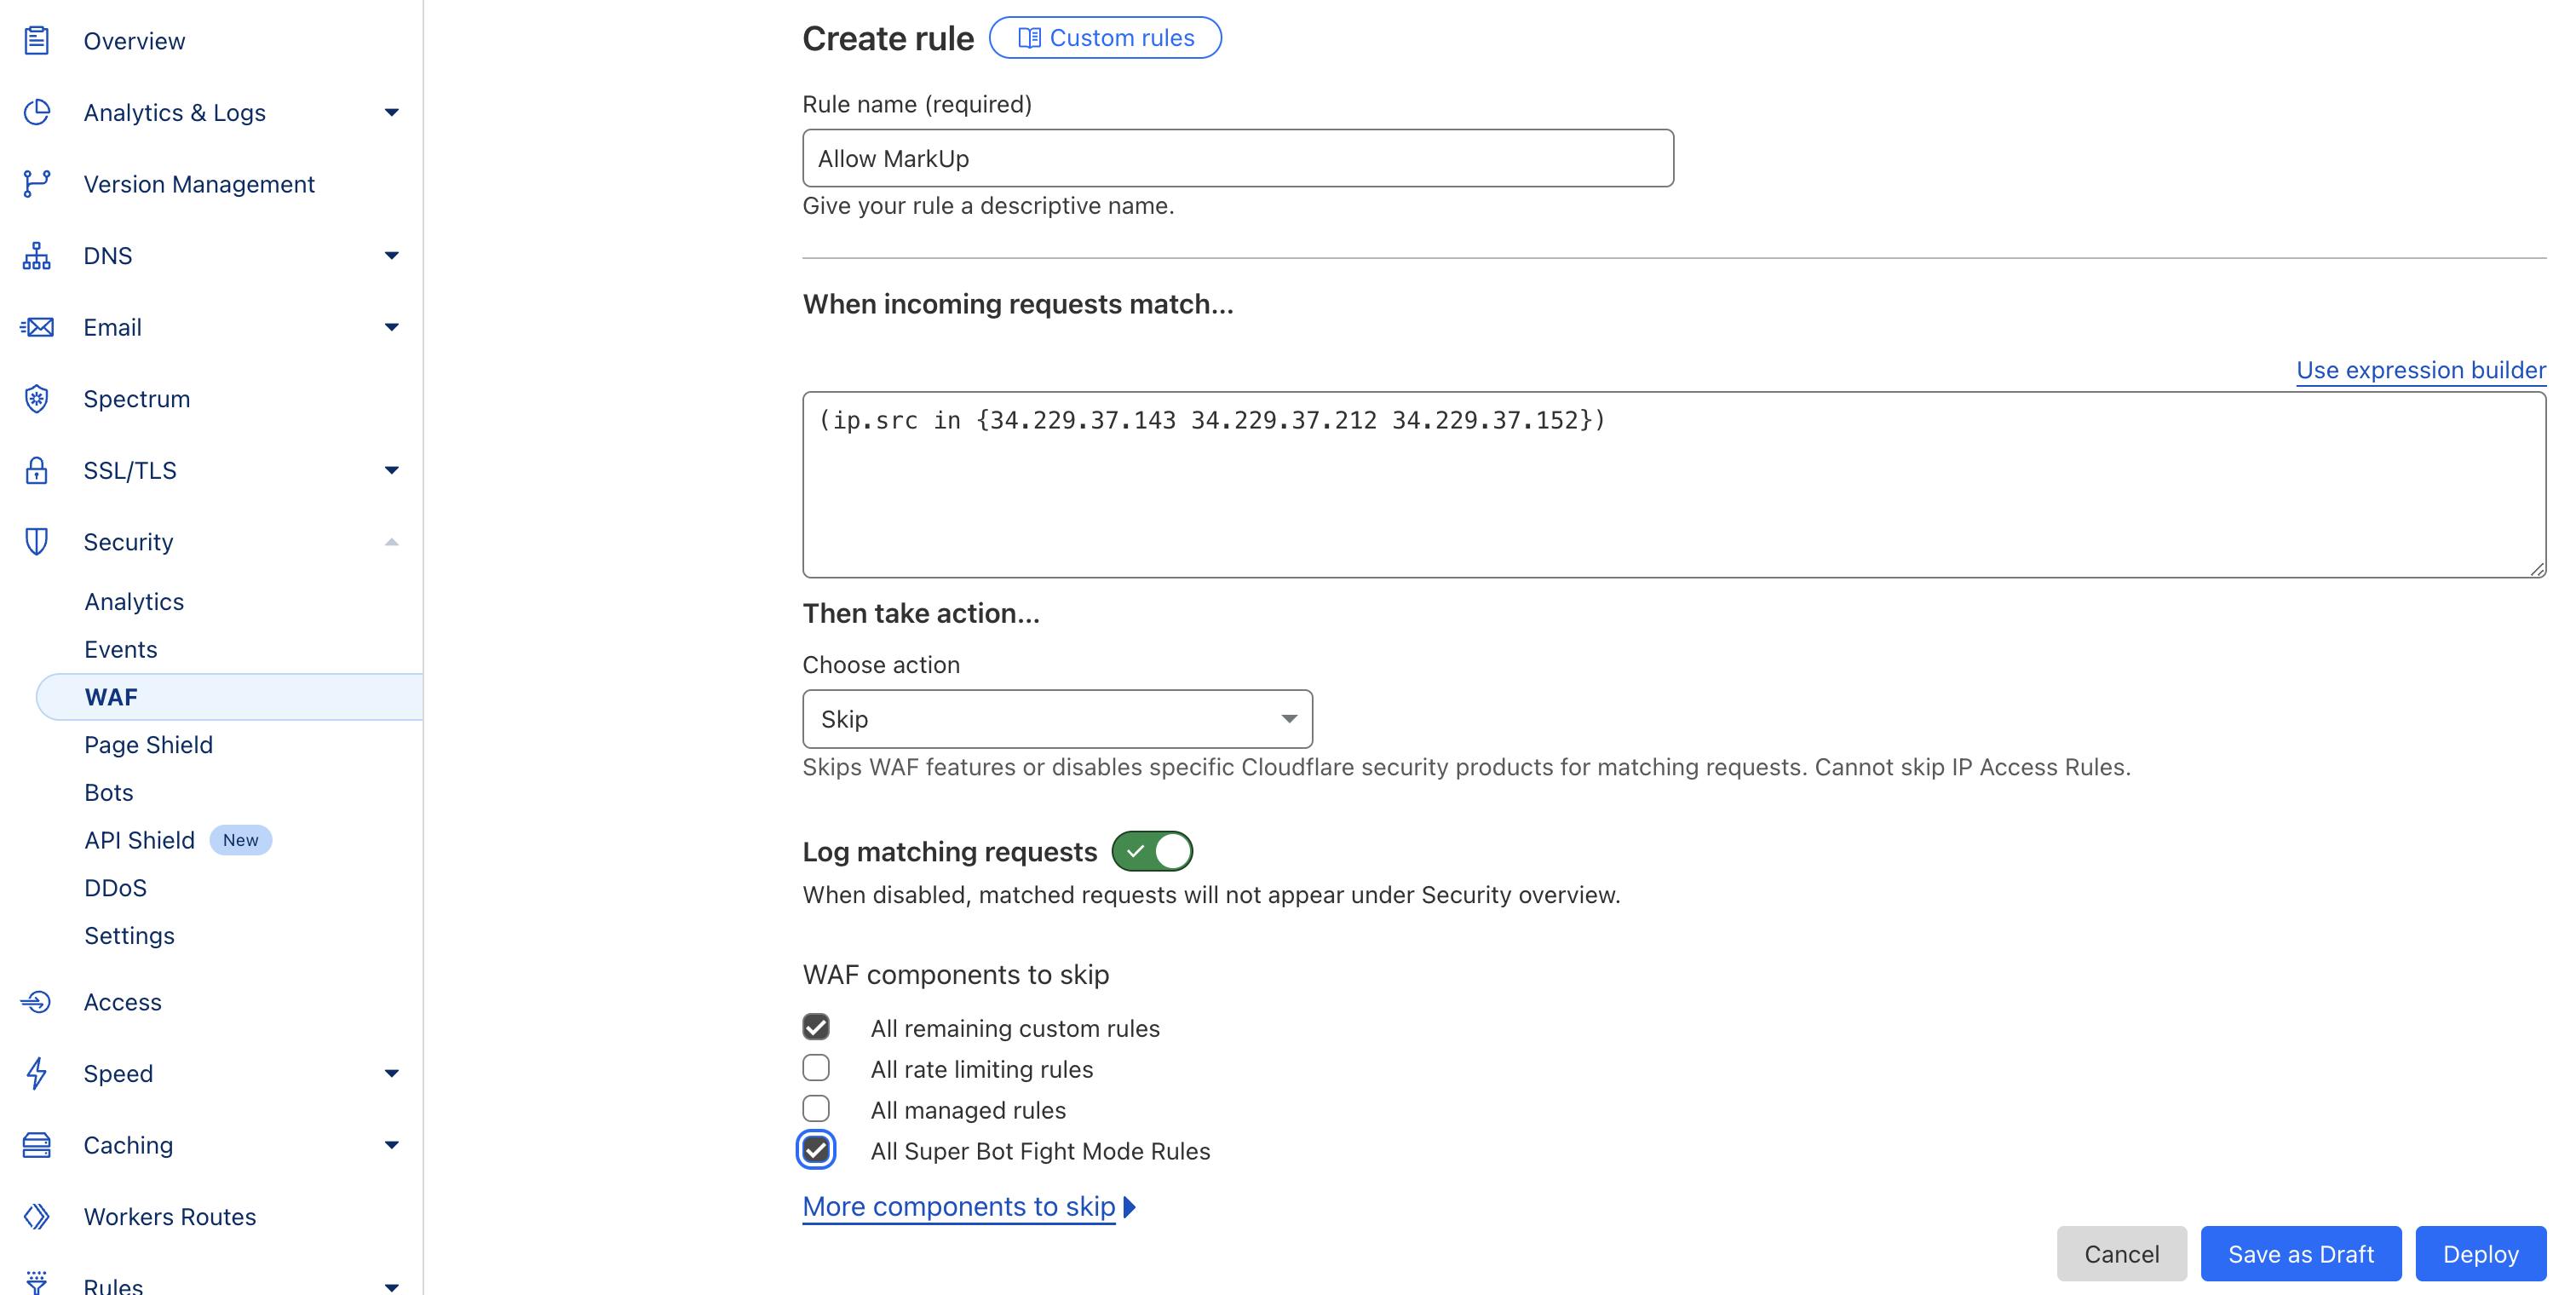Image resolution: width=2576 pixels, height=1295 pixels.
Task: Check All rate limiting rules checkbox
Action: click(816, 1068)
